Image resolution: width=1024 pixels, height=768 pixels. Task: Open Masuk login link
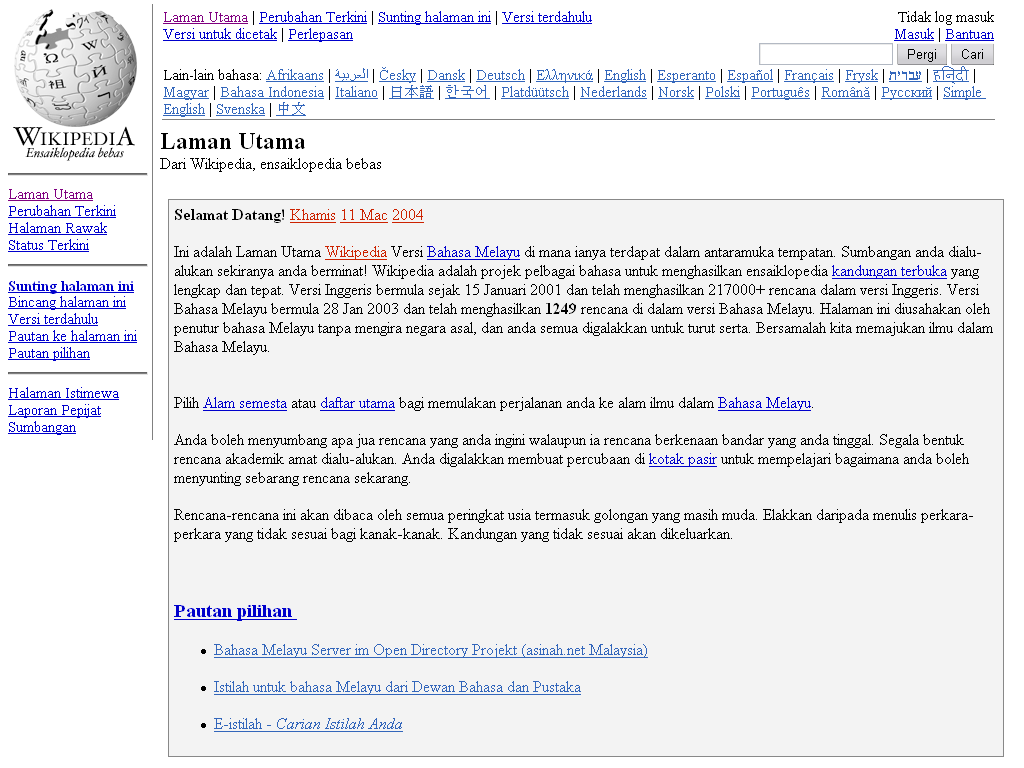tap(914, 35)
